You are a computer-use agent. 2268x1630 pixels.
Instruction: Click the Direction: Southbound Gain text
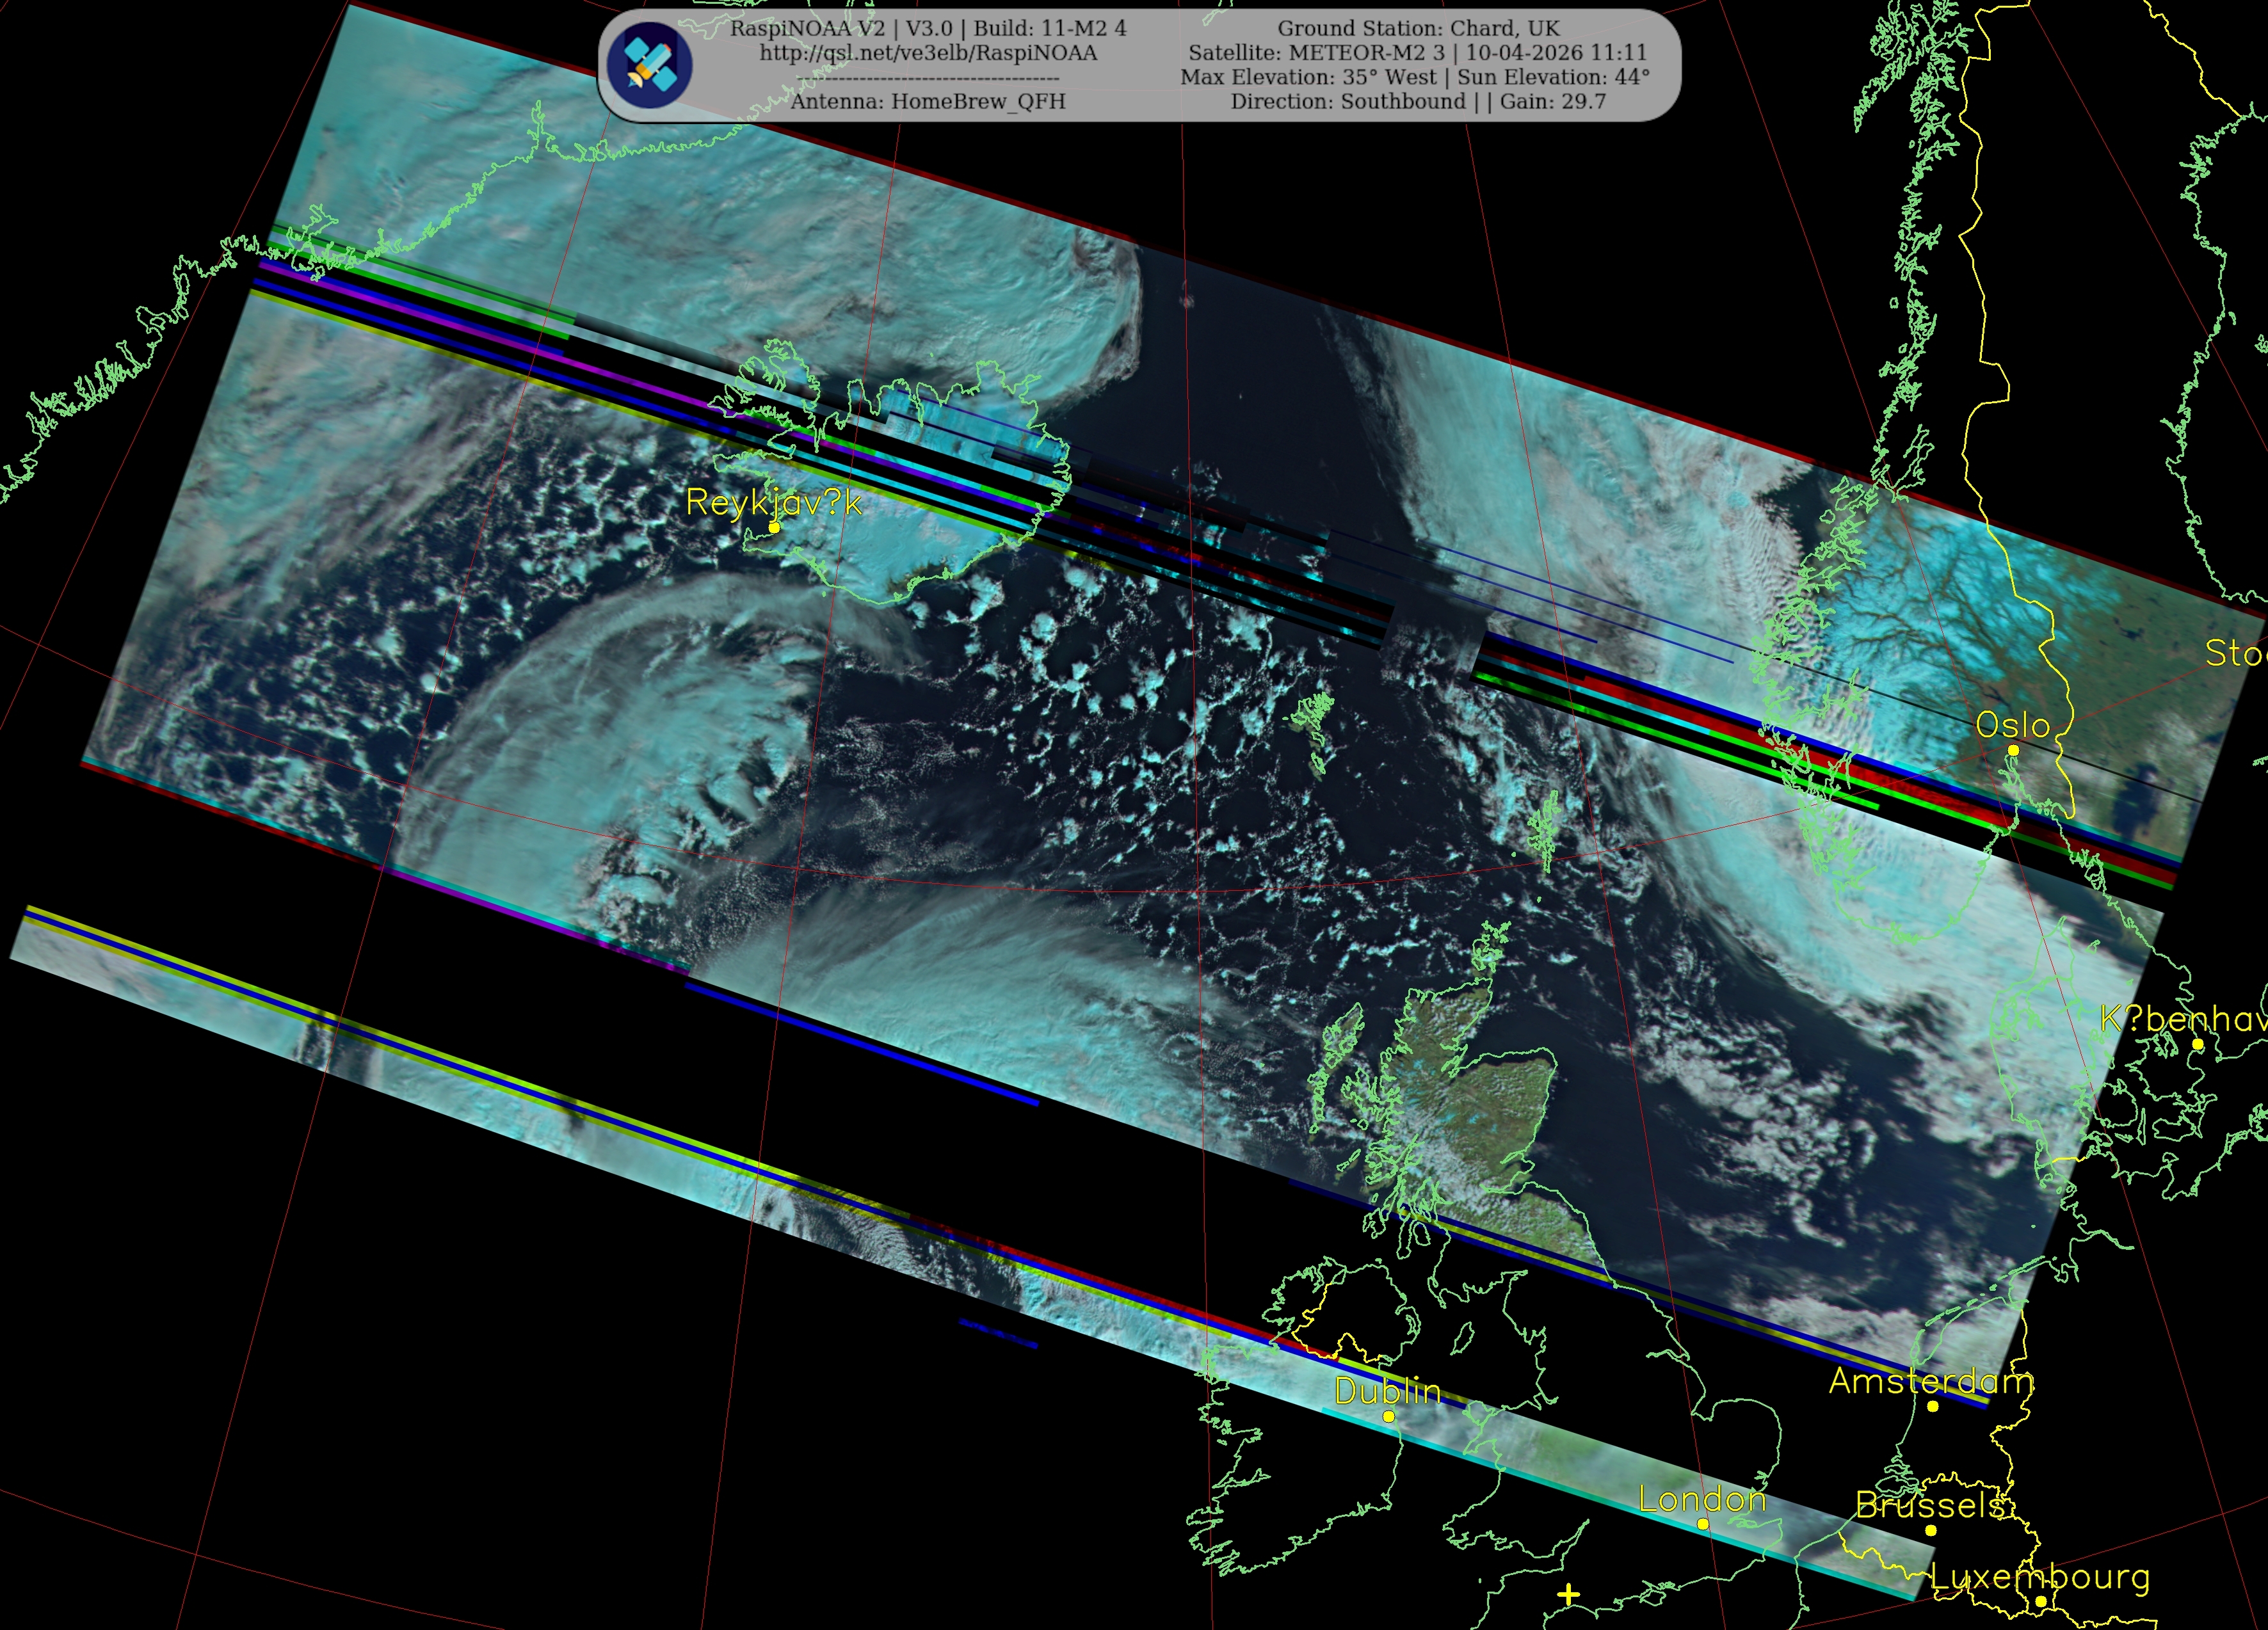coord(1418,101)
